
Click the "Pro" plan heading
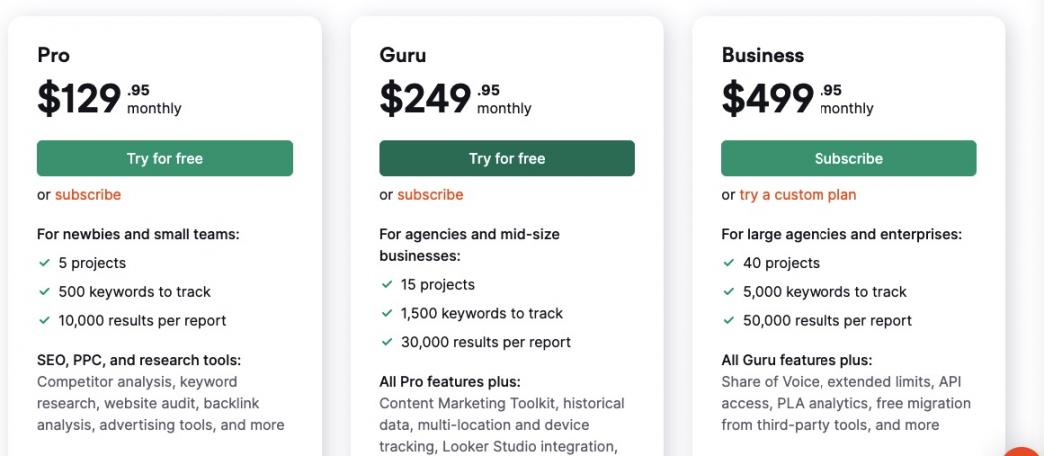(x=54, y=55)
